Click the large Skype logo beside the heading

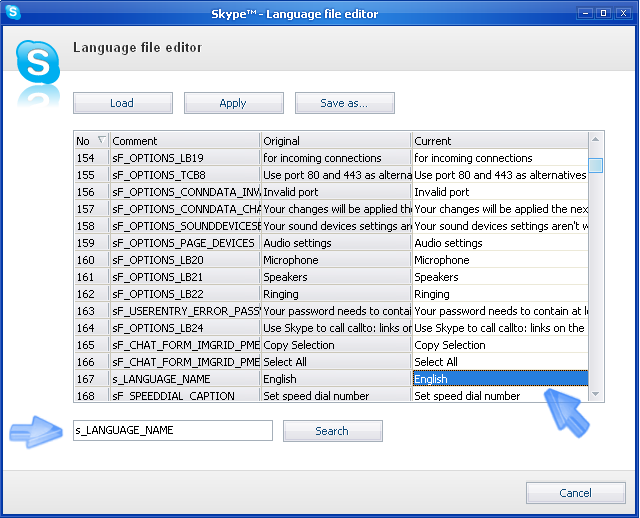point(38,62)
